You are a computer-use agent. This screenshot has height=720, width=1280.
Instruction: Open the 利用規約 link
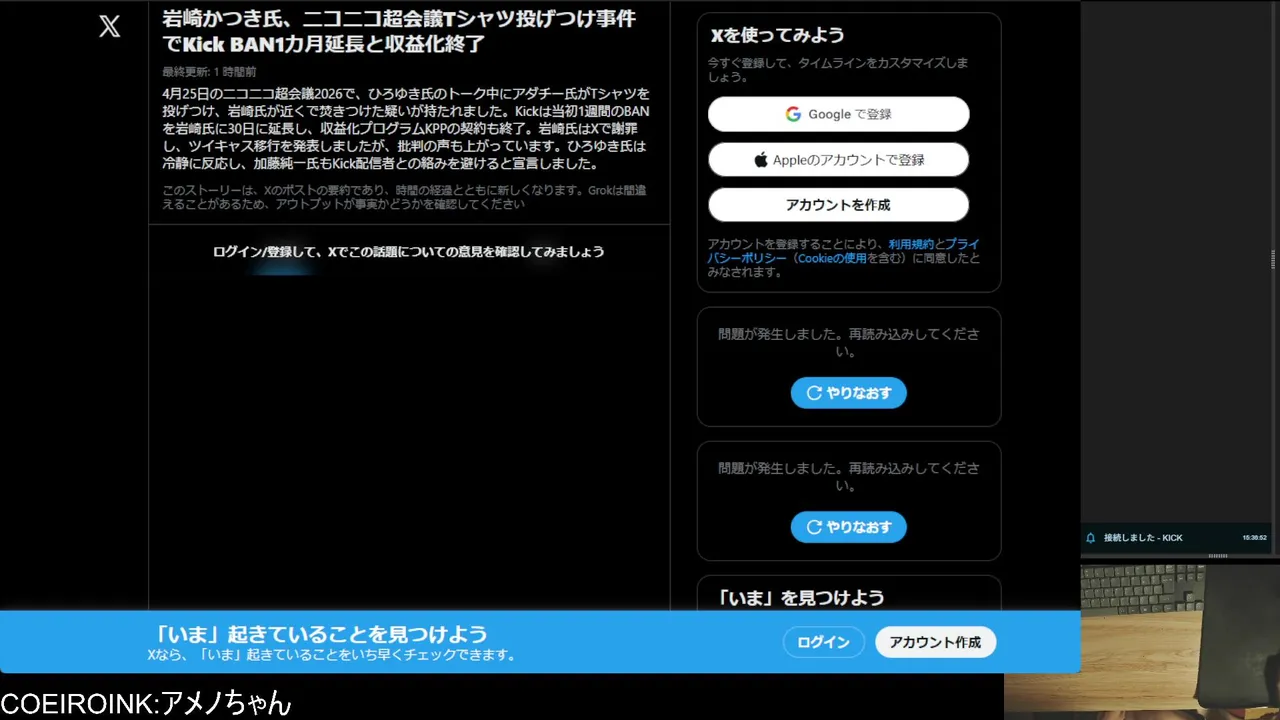[911, 244]
